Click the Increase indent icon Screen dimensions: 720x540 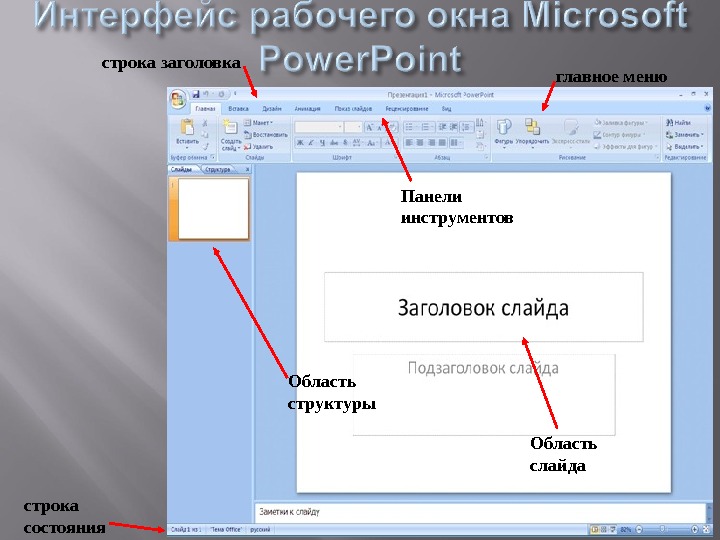[454, 127]
